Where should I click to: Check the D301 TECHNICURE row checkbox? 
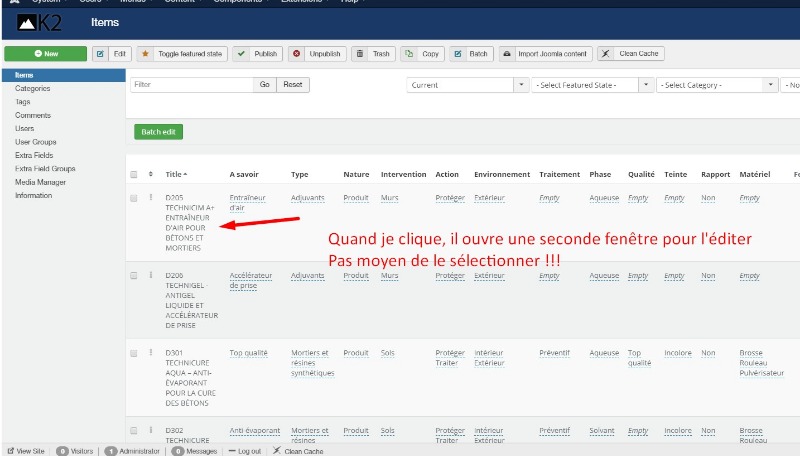tap(134, 353)
